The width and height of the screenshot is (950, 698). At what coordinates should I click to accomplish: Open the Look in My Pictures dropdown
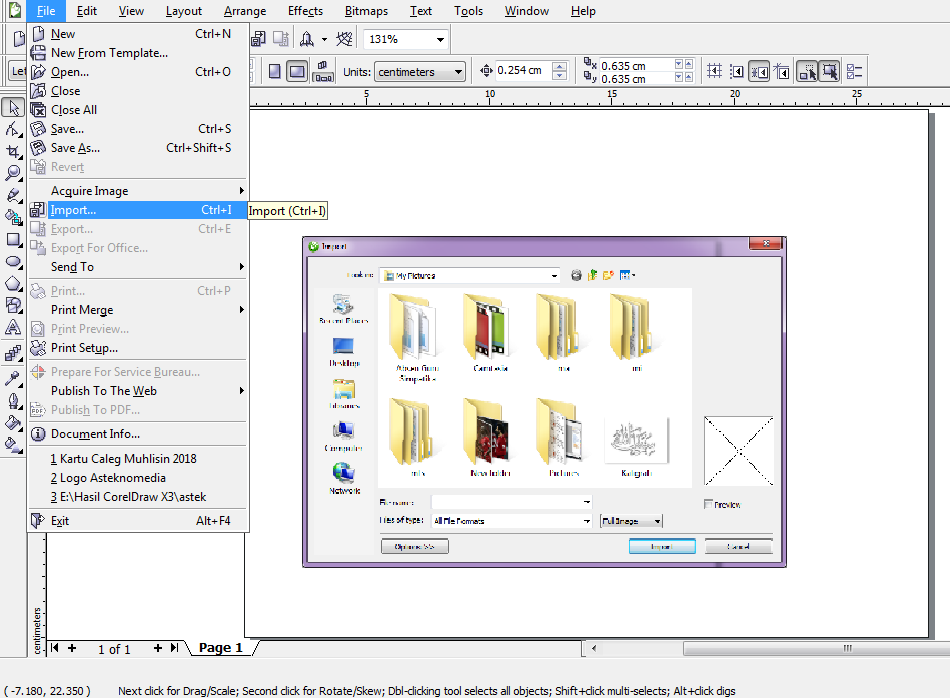(x=554, y=276)
